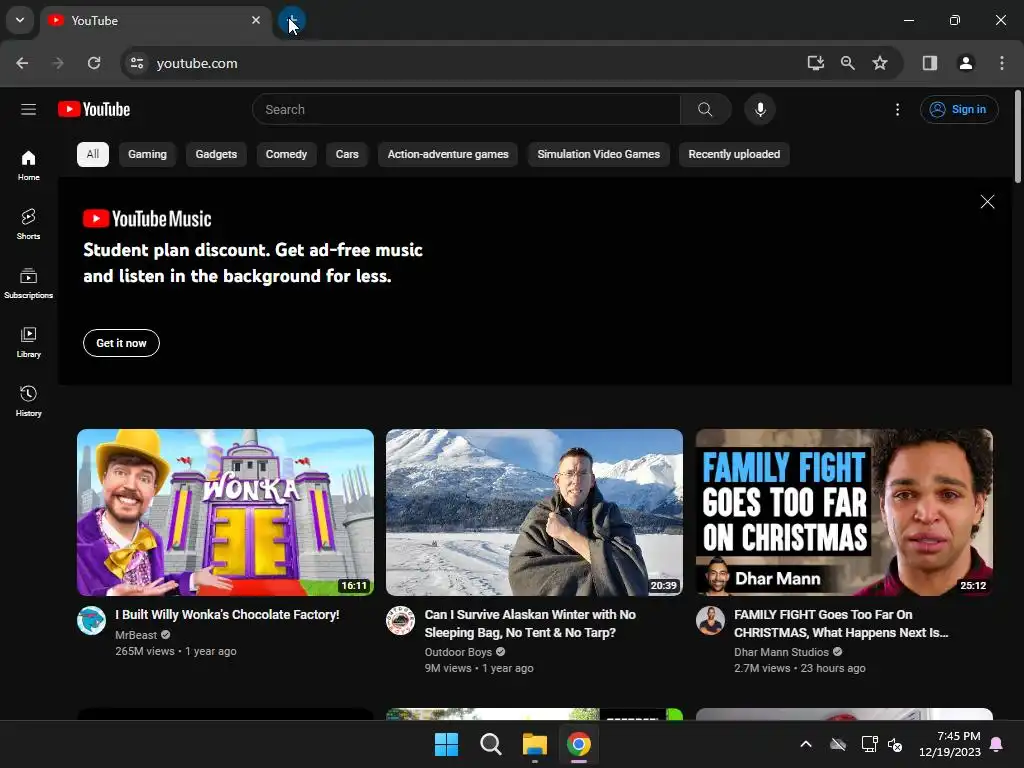Image resolution: width=1024 pixels, height=768 pixels.
Task: Click the Get it now button
Action: [121, 343]
